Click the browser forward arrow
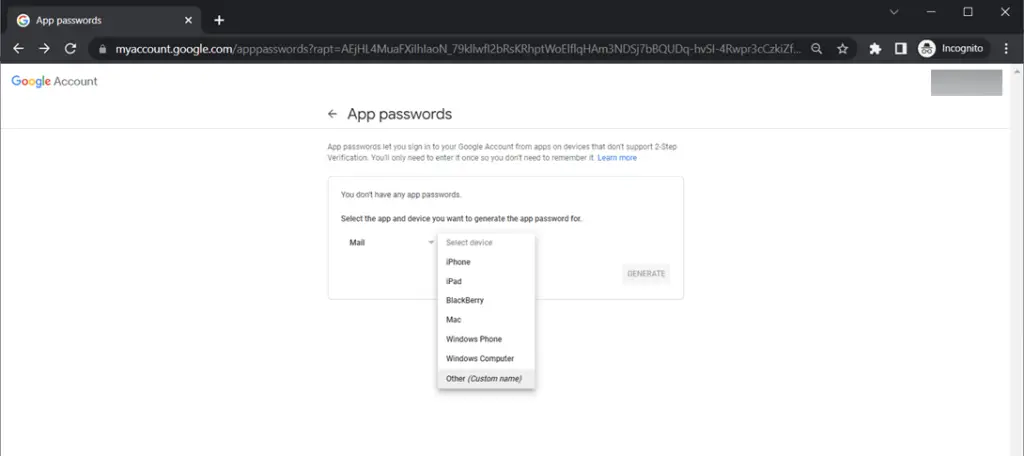Screen dimensions: 1024x456 (x=44, y=49)
